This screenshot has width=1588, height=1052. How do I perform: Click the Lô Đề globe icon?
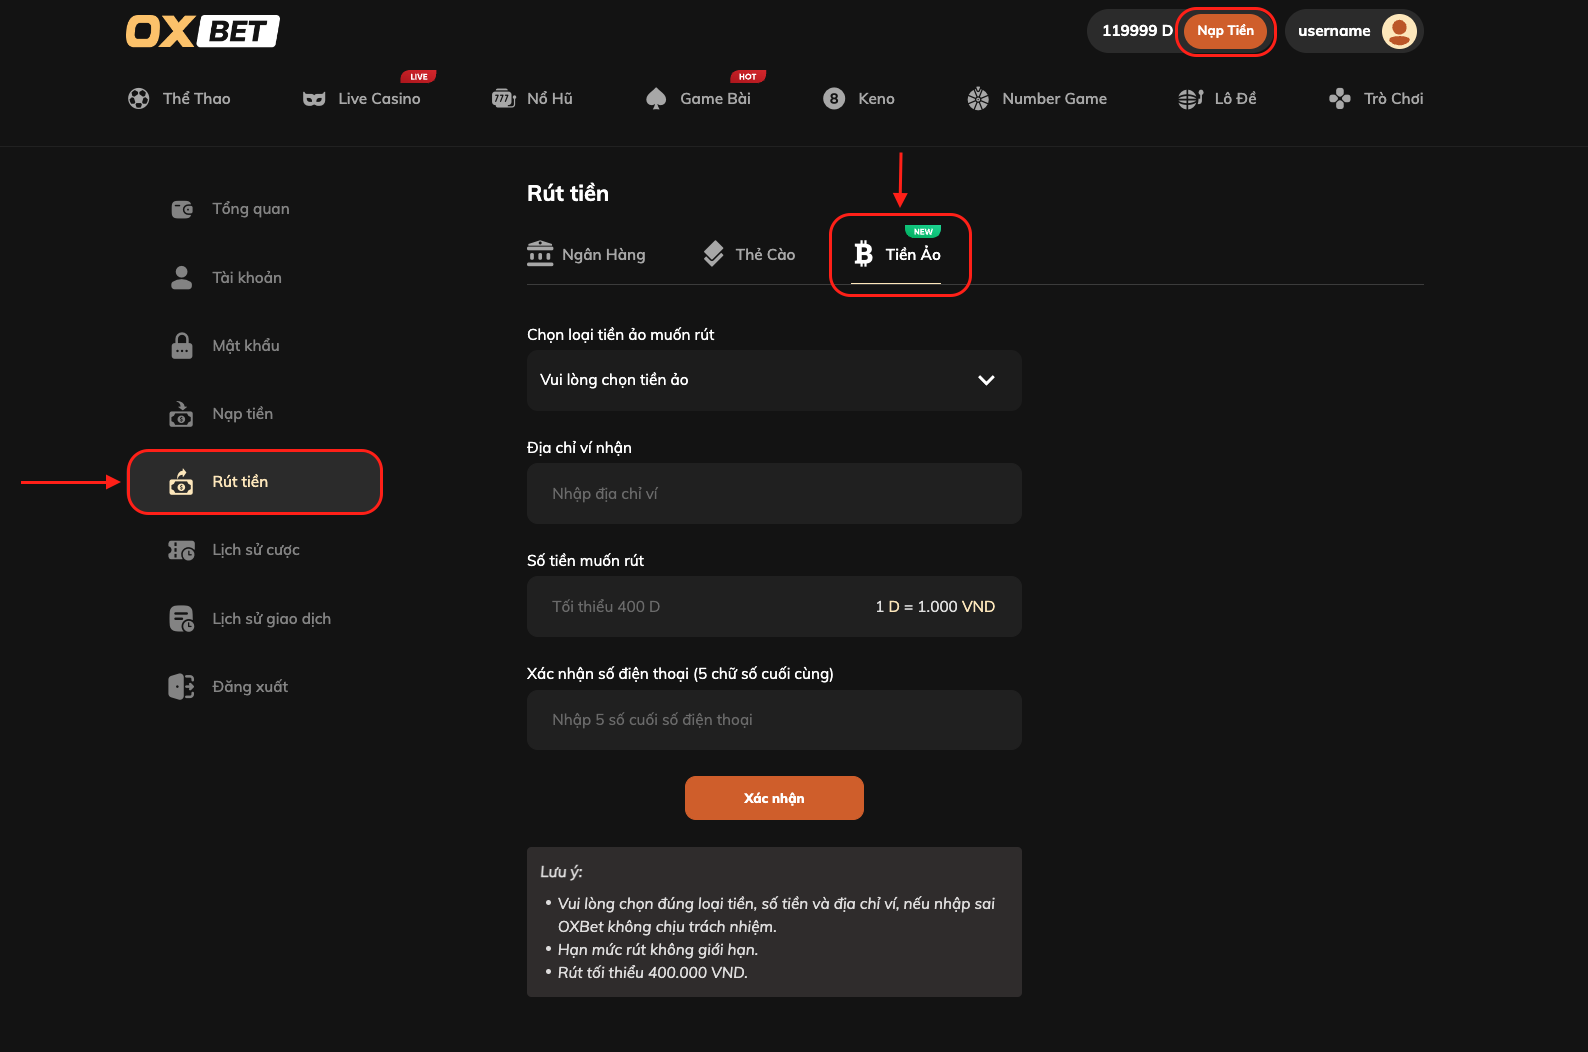coord(1190,98)
